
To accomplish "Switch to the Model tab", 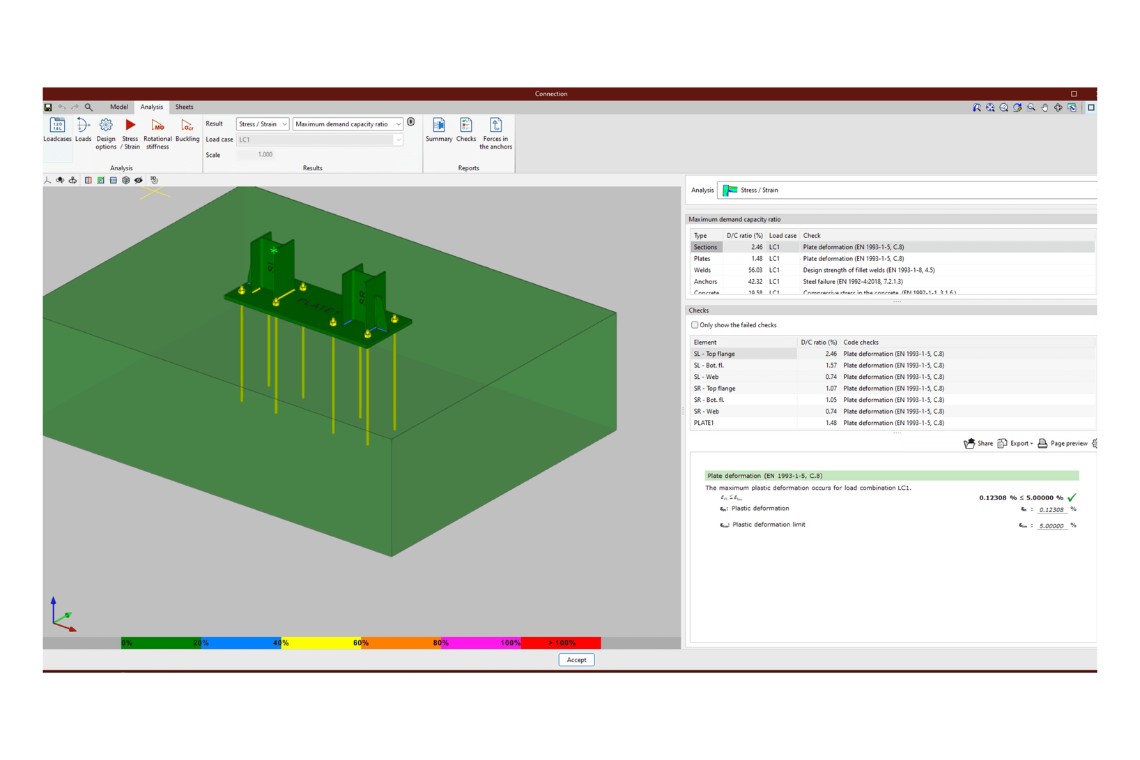I will tap(119, 107).
